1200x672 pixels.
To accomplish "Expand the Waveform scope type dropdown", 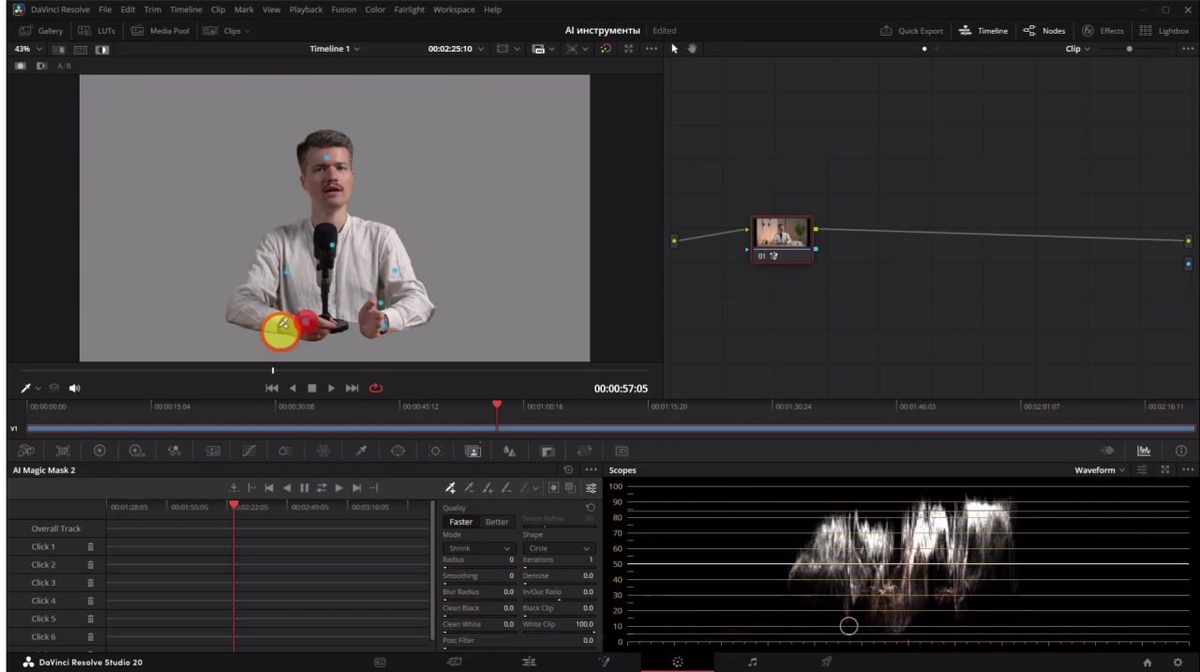I will coord(1100,470).
